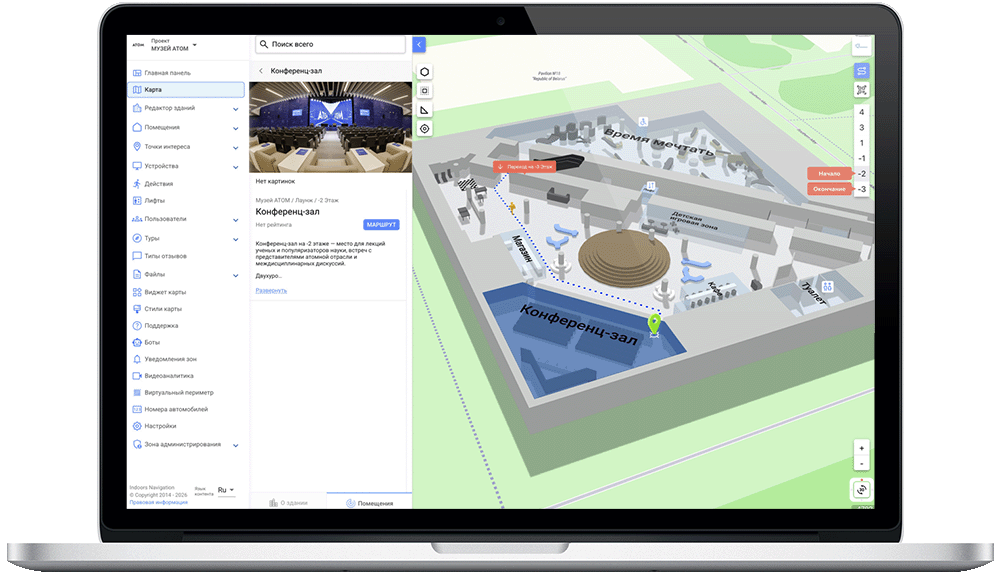Click the Боты robot icon

(x=136, y=342)
